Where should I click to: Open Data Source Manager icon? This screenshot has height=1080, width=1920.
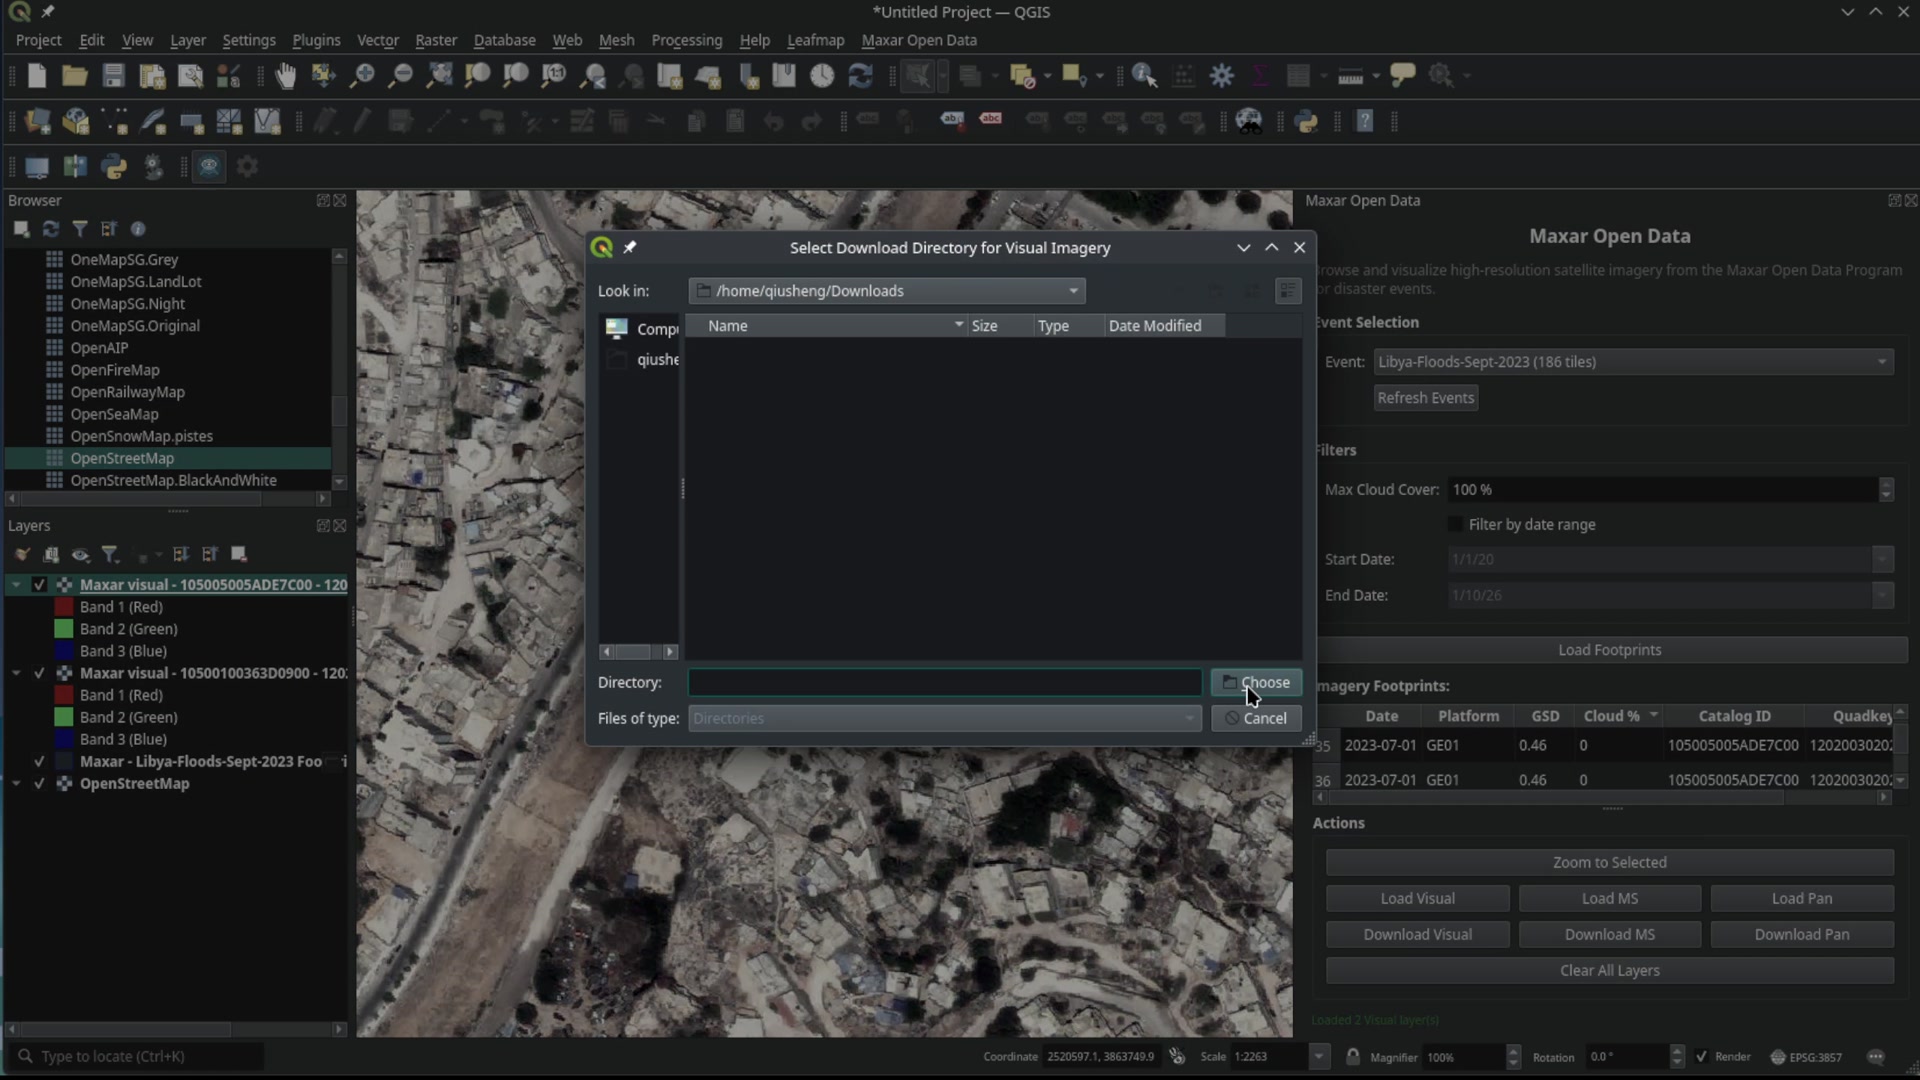[x=37, y=122]
